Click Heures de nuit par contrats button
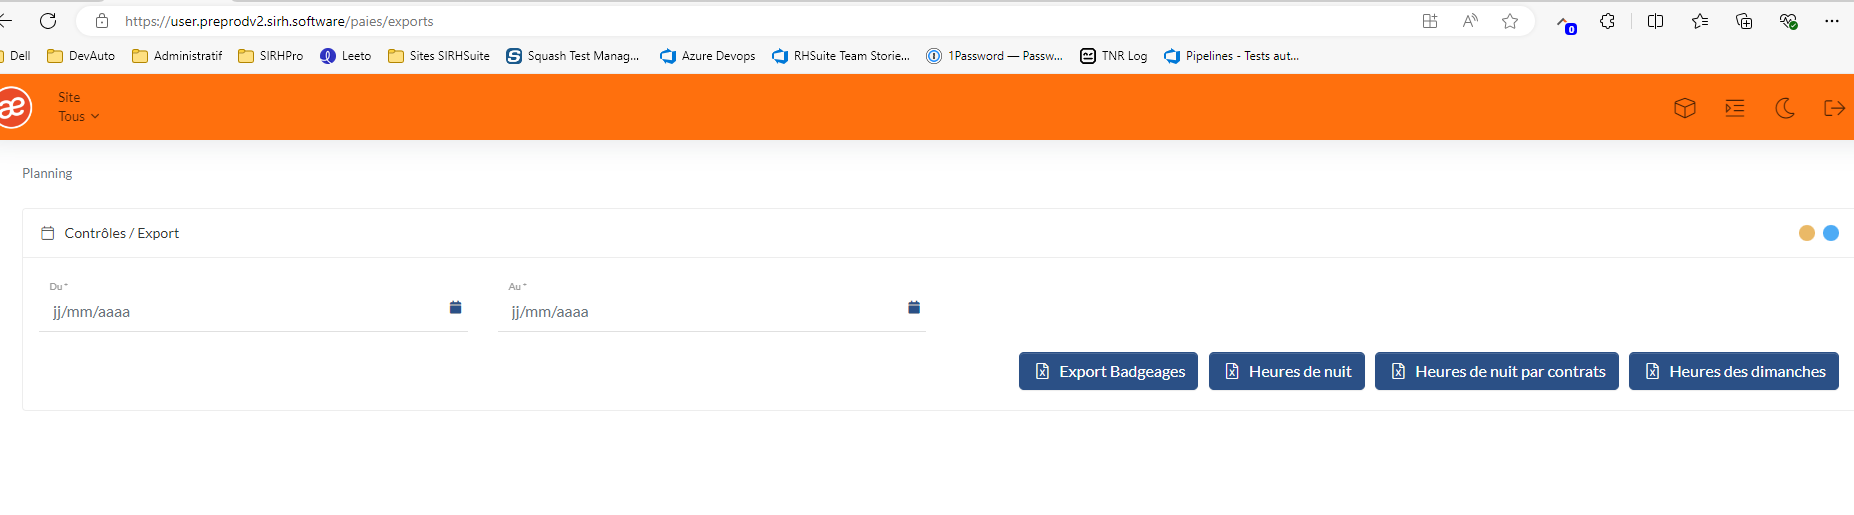Image resolution: width=1854 pixels, height=515 pixels. coord(1497,371)
